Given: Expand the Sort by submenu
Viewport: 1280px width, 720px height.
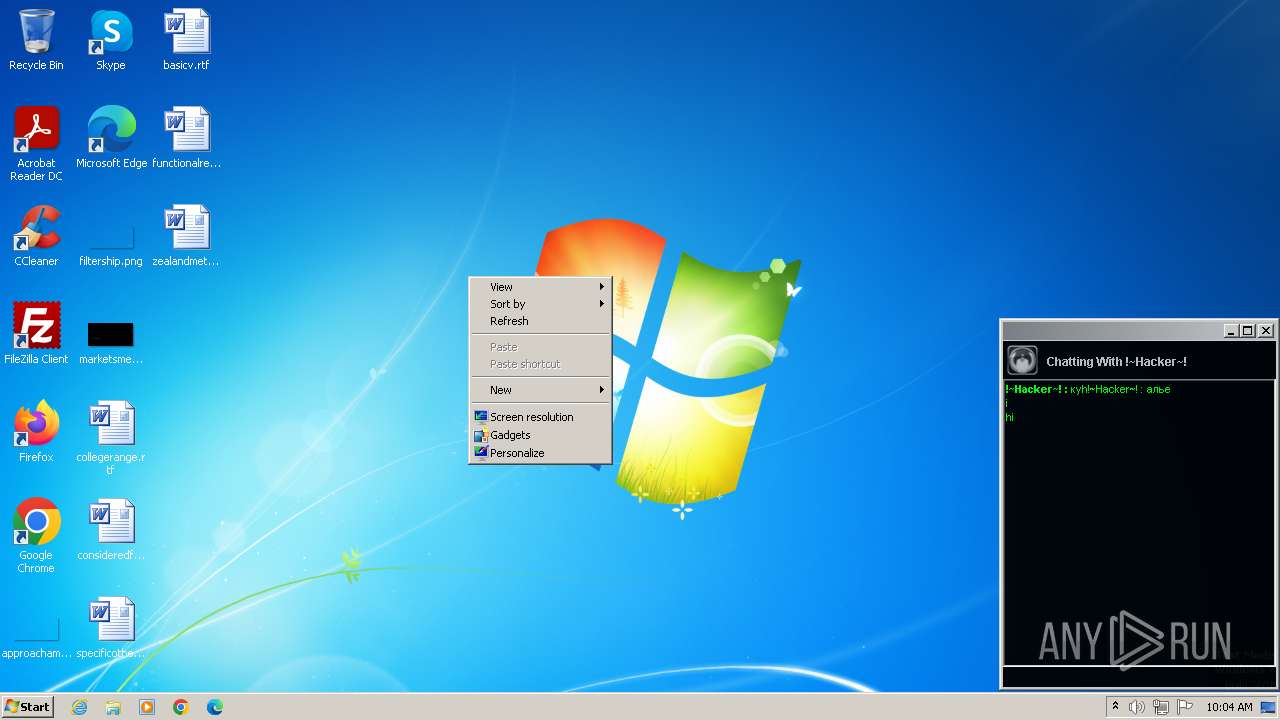Looking at the screenshot, I should (x=540, y=304).
